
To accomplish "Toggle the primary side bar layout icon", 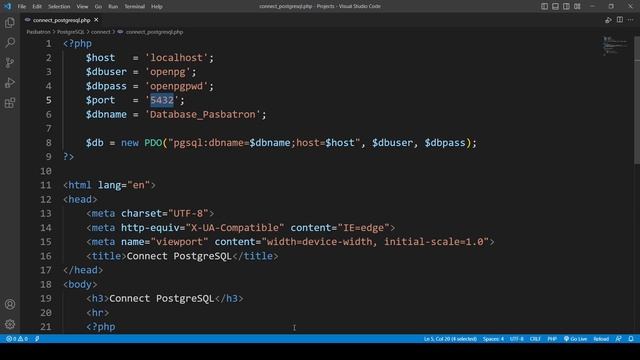I will (x=544, y=6).
